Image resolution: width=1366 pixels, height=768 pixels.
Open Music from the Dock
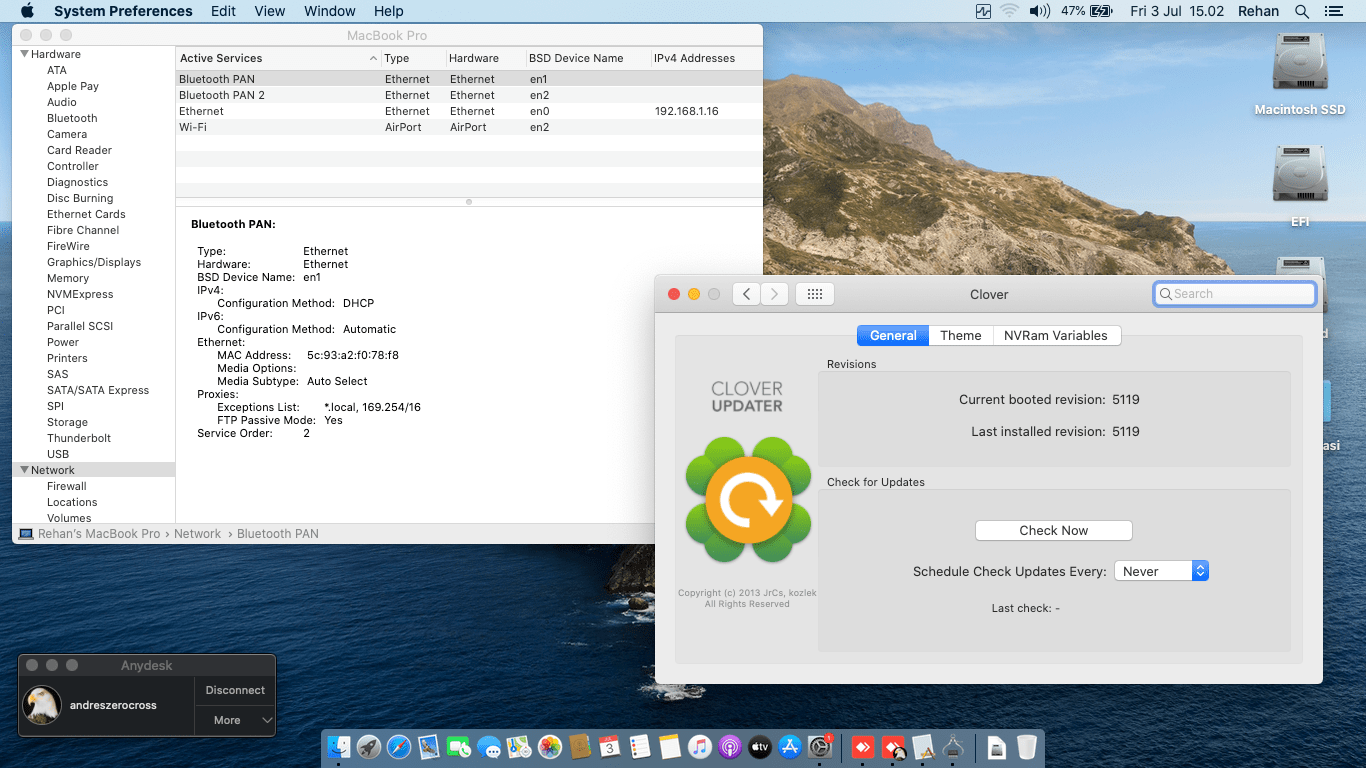click(700, 747)
